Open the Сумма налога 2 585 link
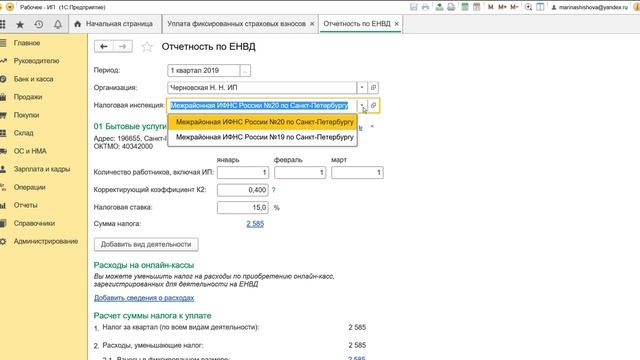The image size is (640, 360). [x=255, y=224]
